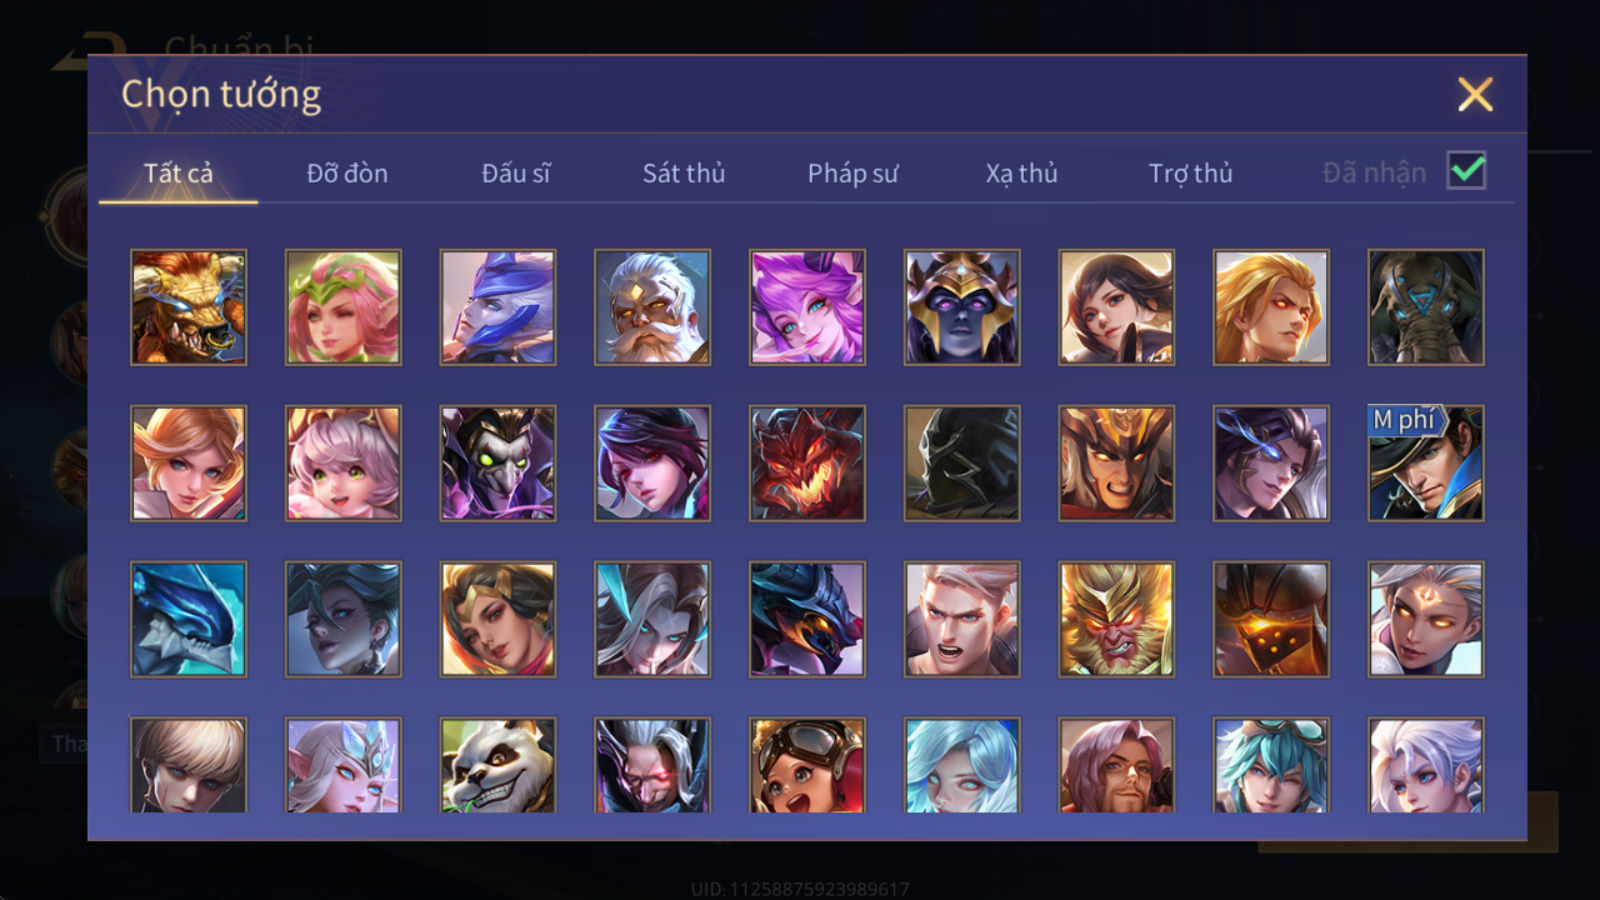The height and width of the screenshot is (900, 1600).
Task: Select the bull-headed beast hero portrait
Action: coord(189,307)
